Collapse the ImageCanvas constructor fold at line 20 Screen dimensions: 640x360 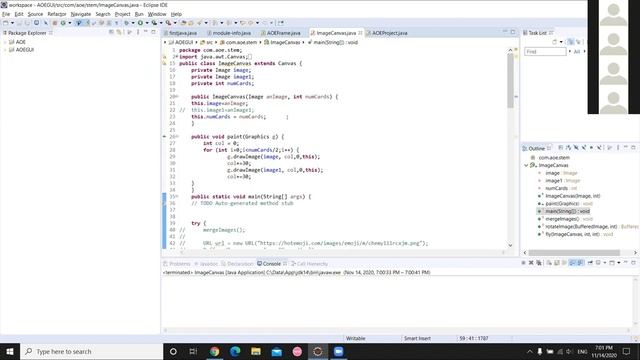pos(177,96)
